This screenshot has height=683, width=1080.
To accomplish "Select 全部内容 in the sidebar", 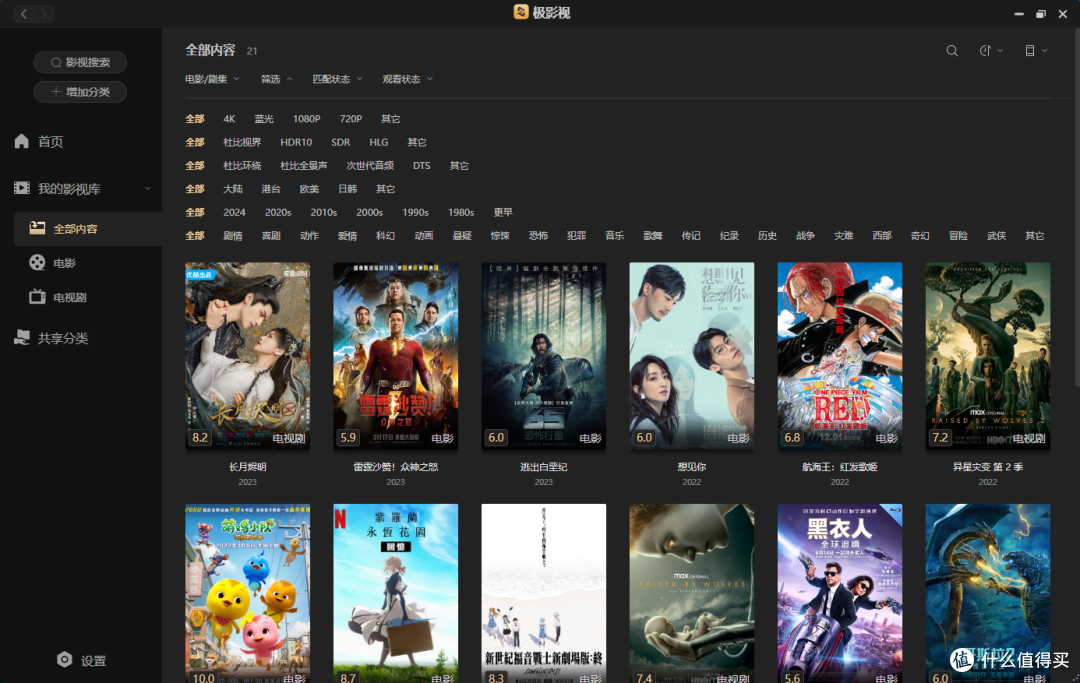I will 87,229.
